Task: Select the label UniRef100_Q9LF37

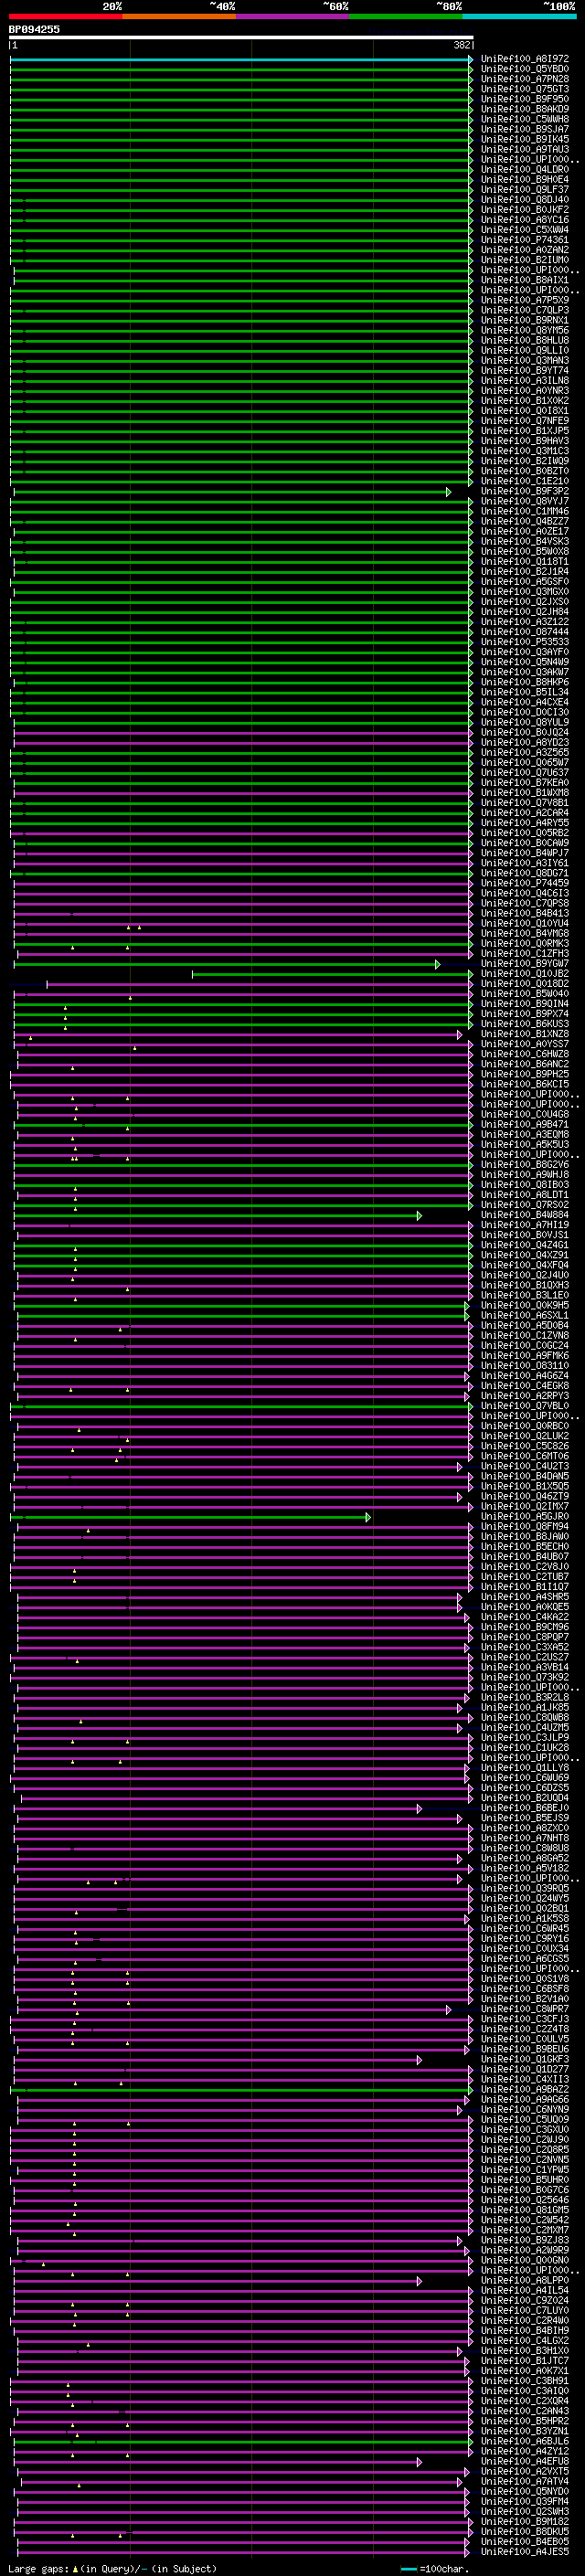Action: tap(525, 190)
